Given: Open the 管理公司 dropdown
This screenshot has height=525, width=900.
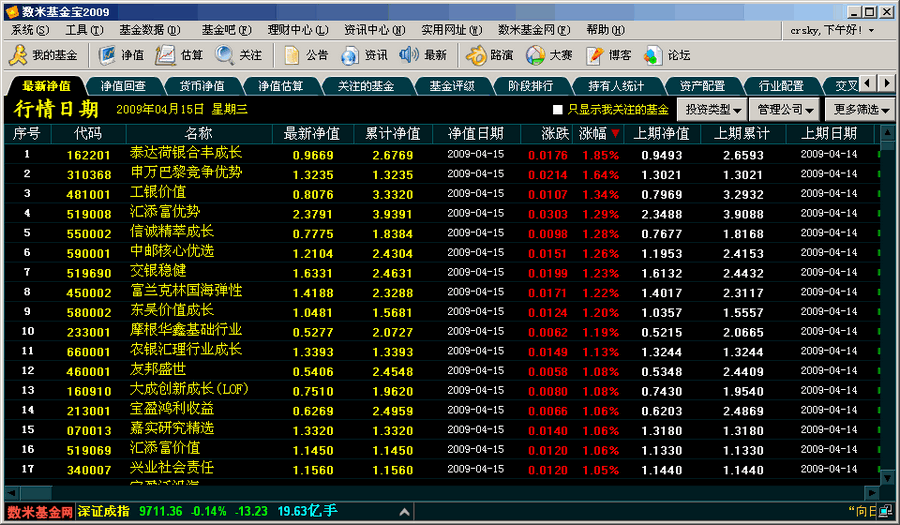Looking at the screenshot, I should pyautogui.click(x=786, y=109).
